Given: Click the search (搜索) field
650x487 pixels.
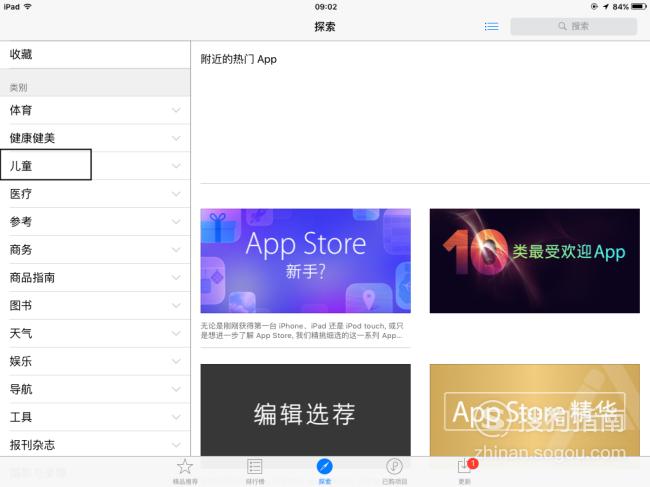Looking at the screenshot, I should (574, 26).
